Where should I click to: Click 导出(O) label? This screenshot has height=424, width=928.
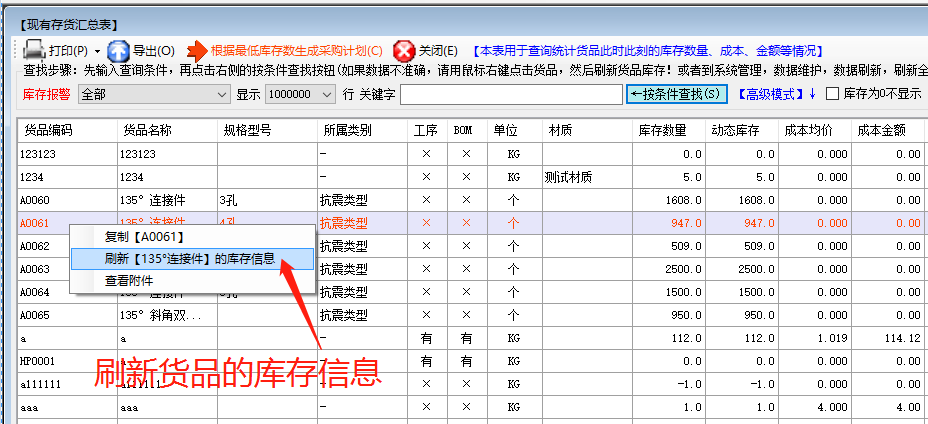[x=153, y=51]
